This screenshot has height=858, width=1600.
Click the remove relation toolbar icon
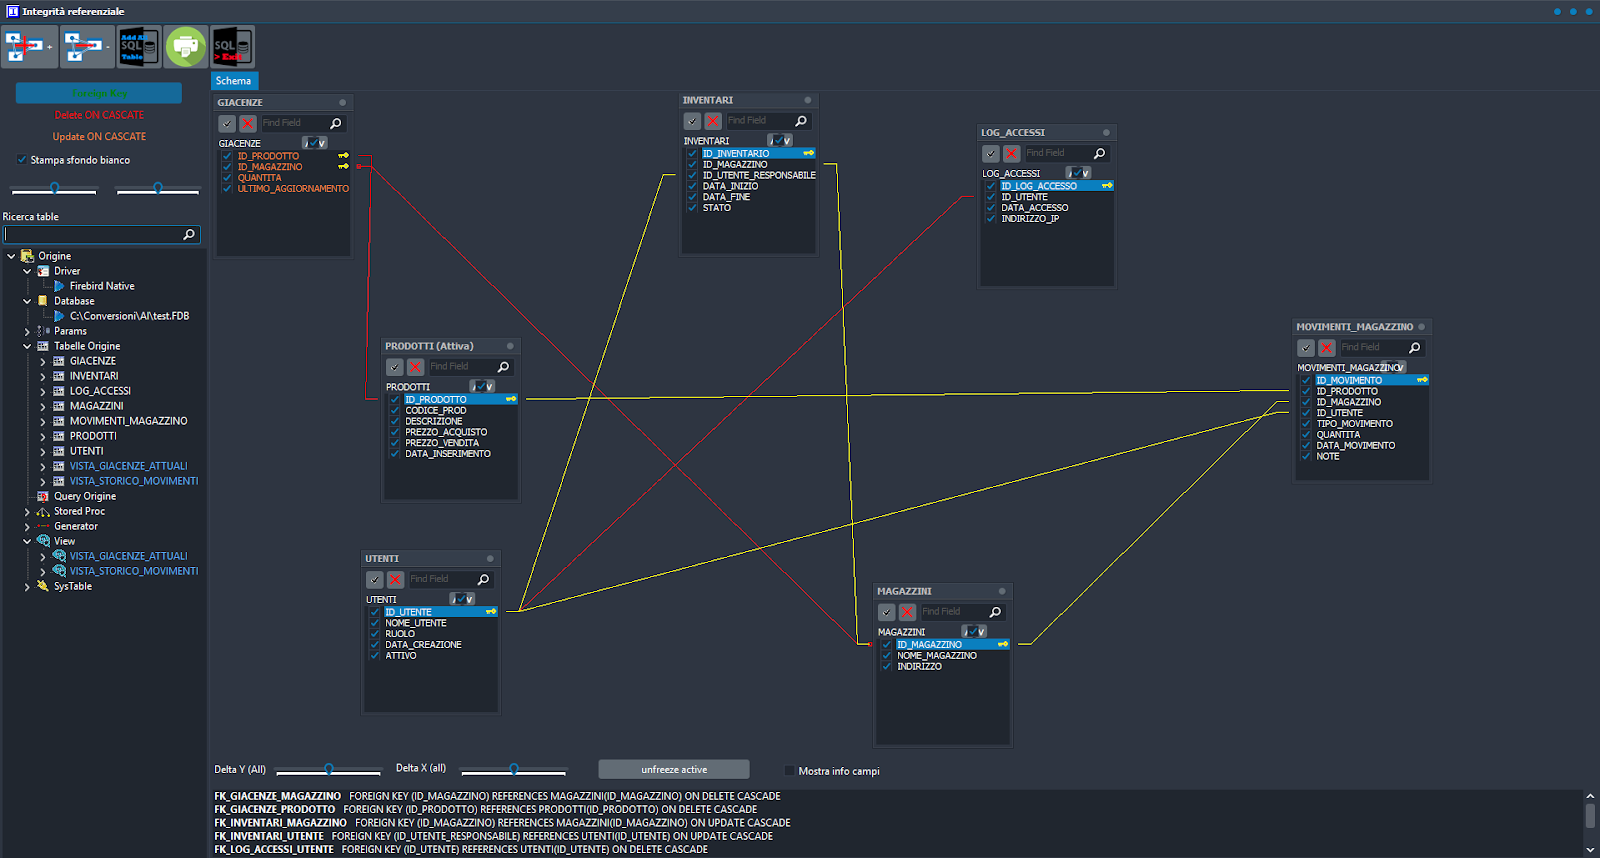(x=85, y=46)
